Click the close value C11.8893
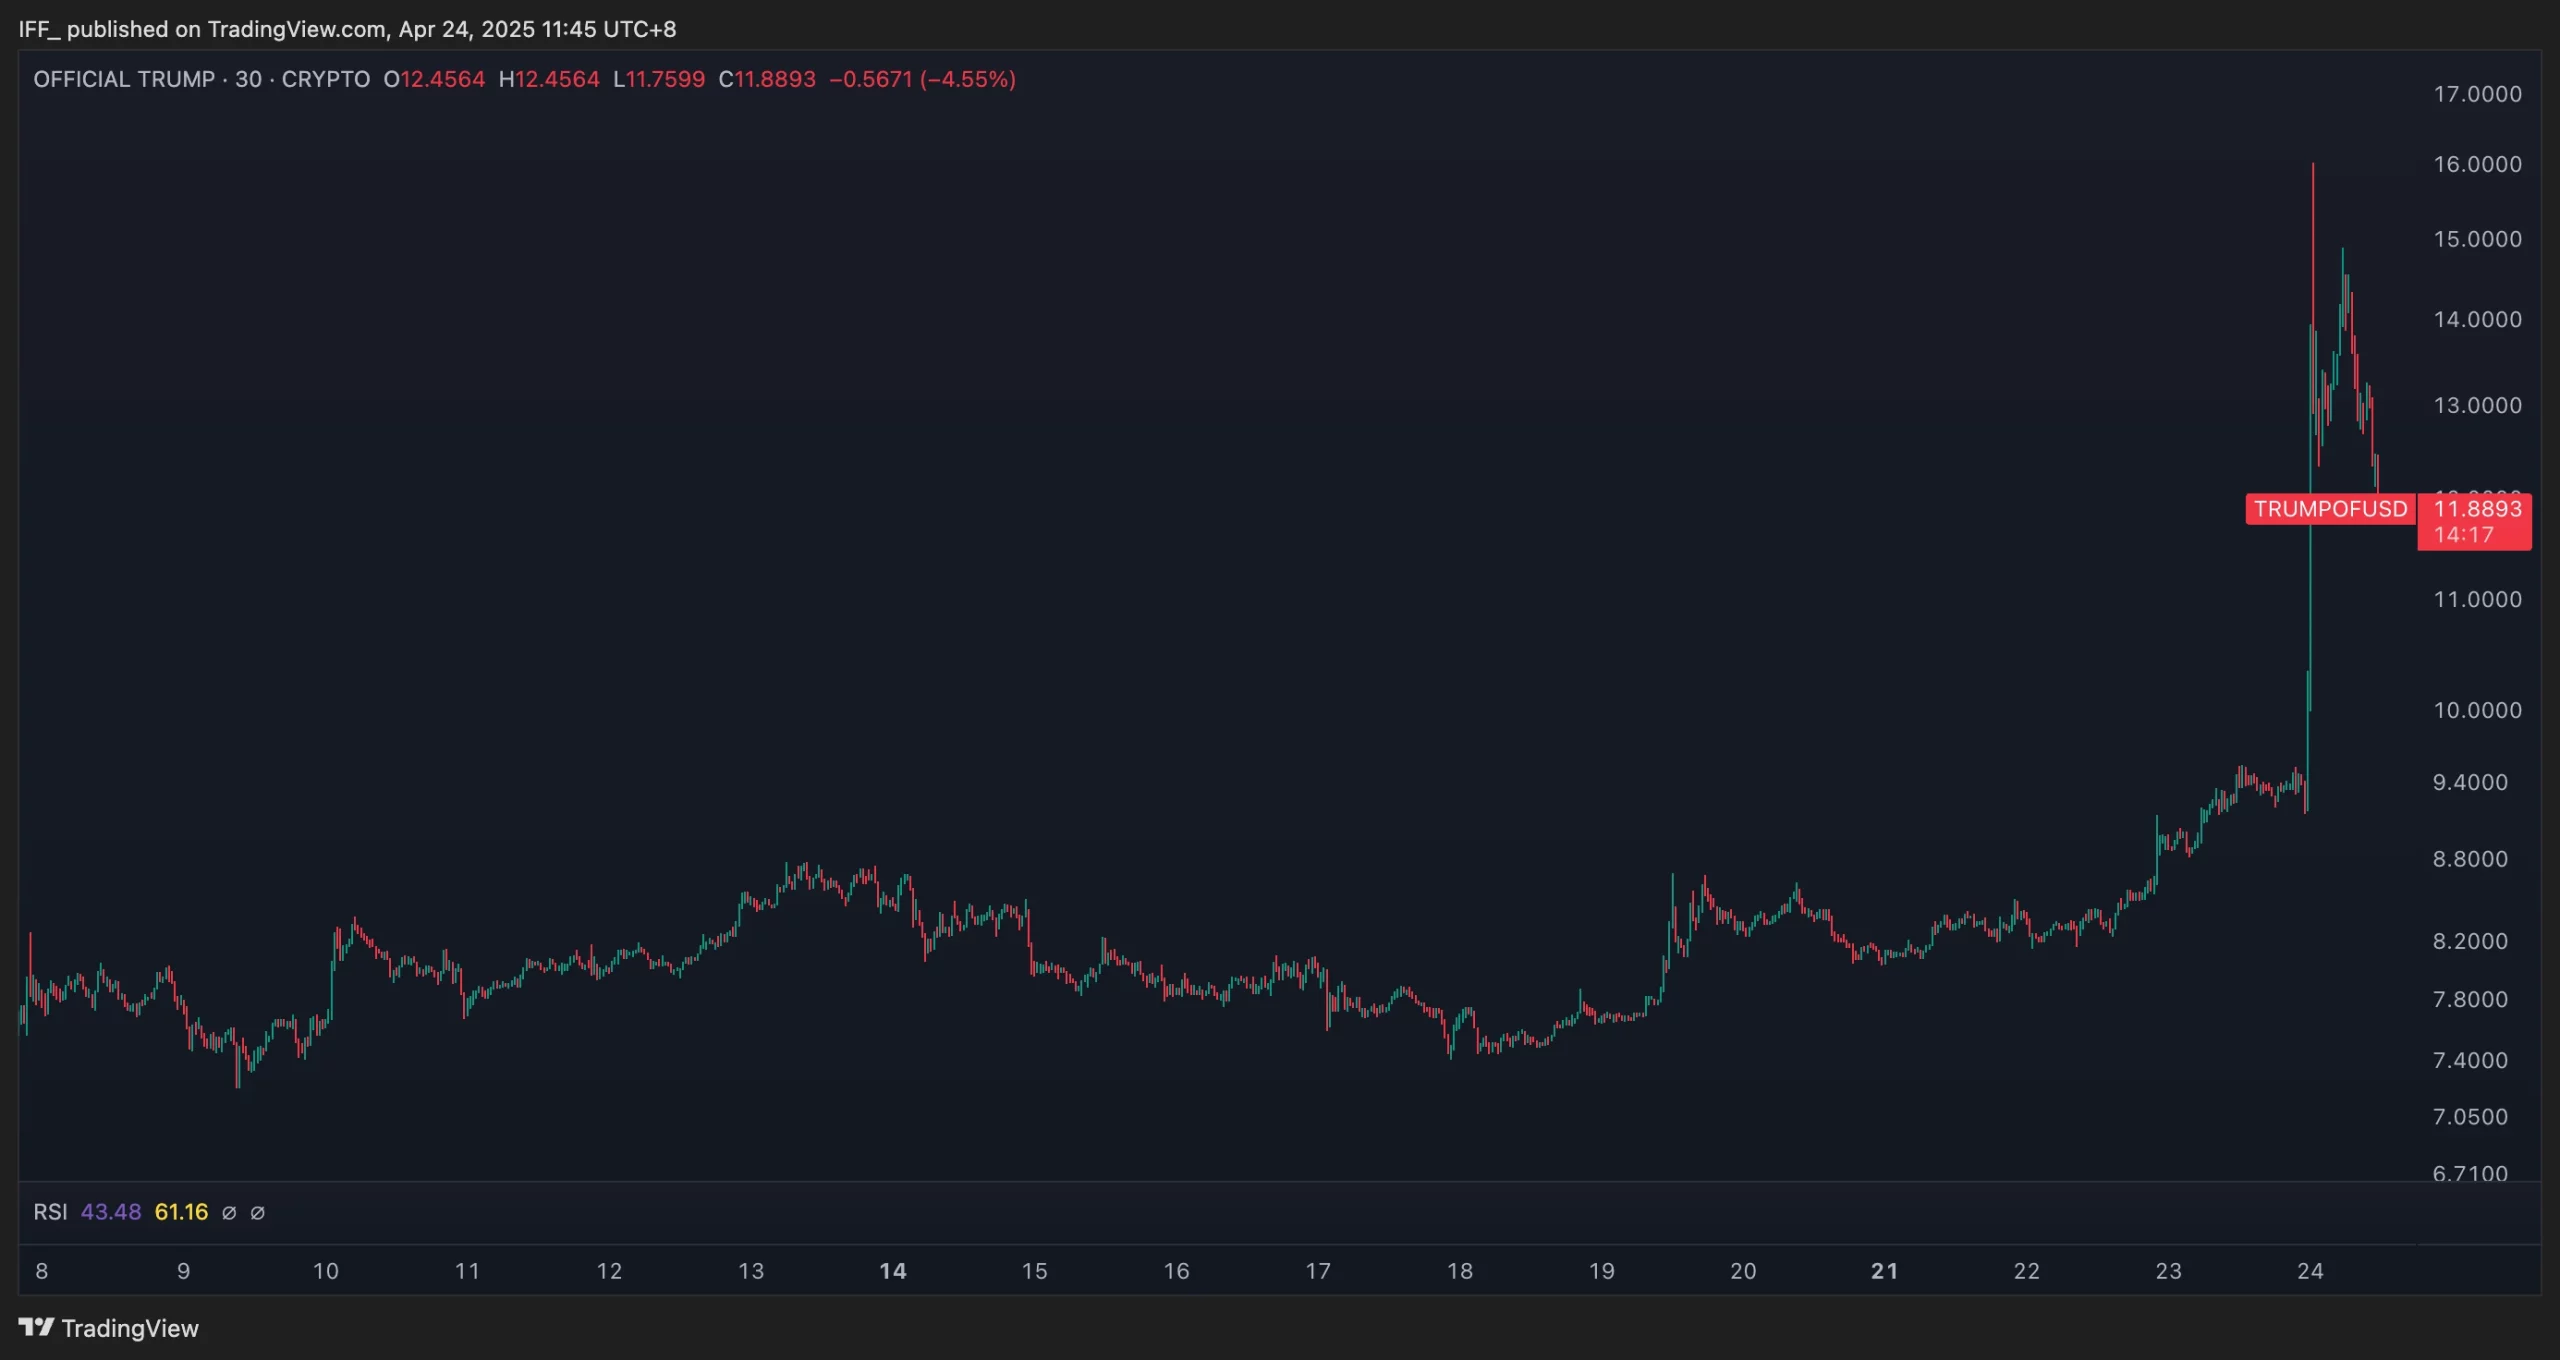The height and width of the screenshot is (1360, 2560). coord(767,79)
